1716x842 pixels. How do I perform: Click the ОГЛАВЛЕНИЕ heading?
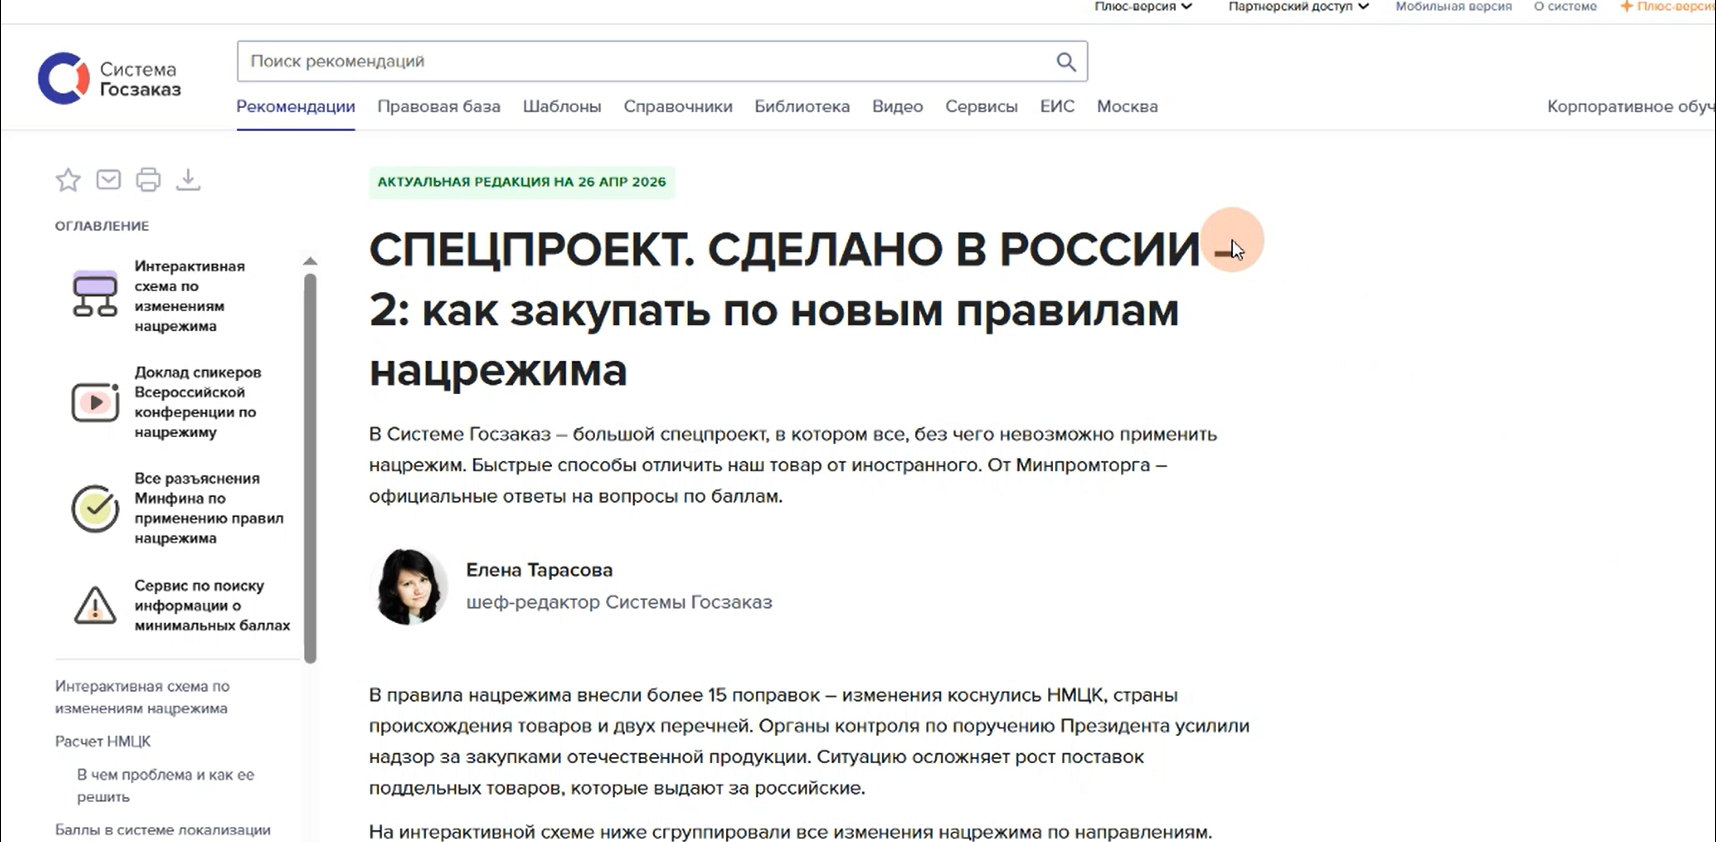(x=102, y=226)
